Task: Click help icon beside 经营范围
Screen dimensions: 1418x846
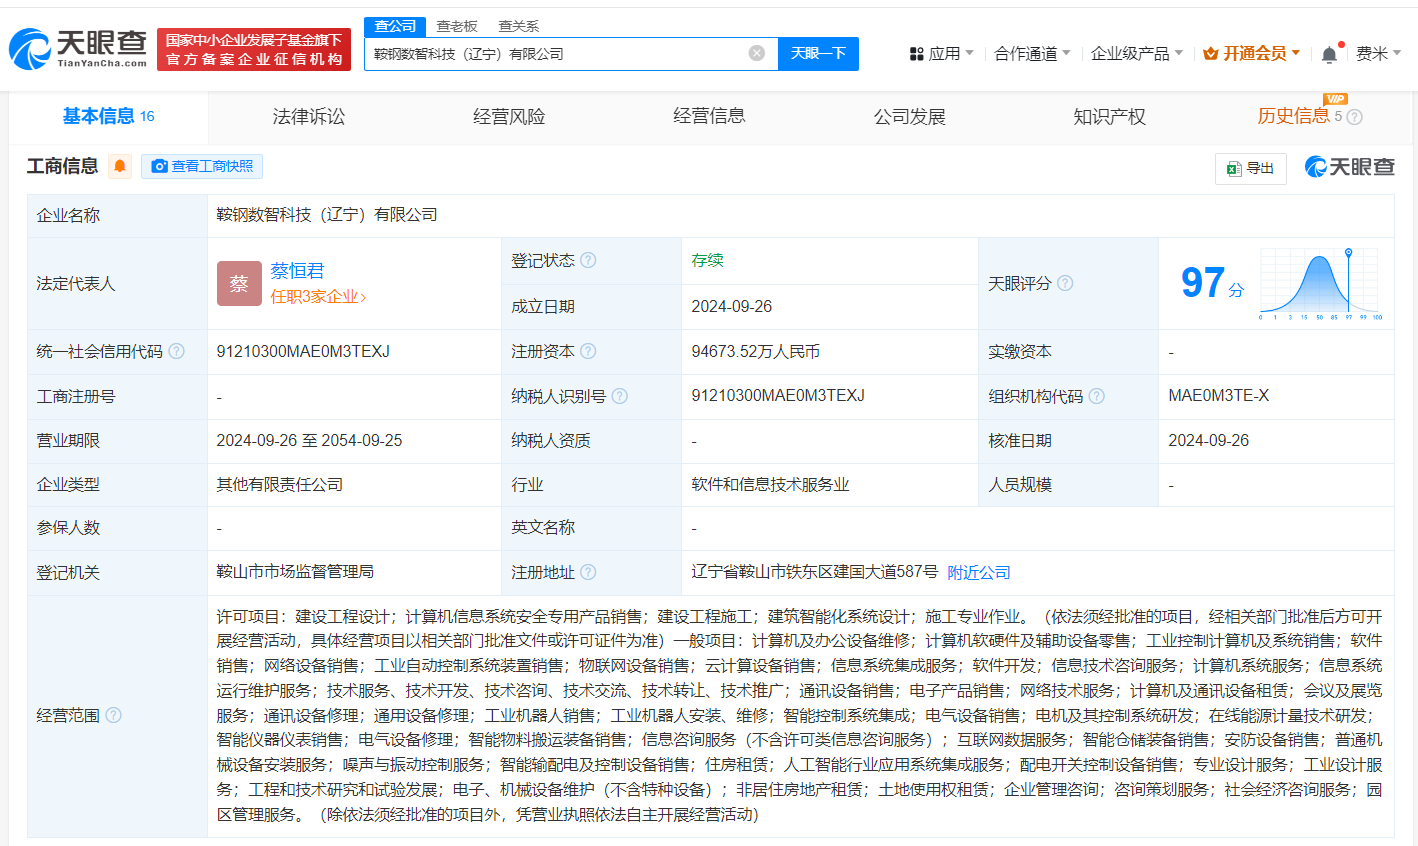Action: [114, 715]
